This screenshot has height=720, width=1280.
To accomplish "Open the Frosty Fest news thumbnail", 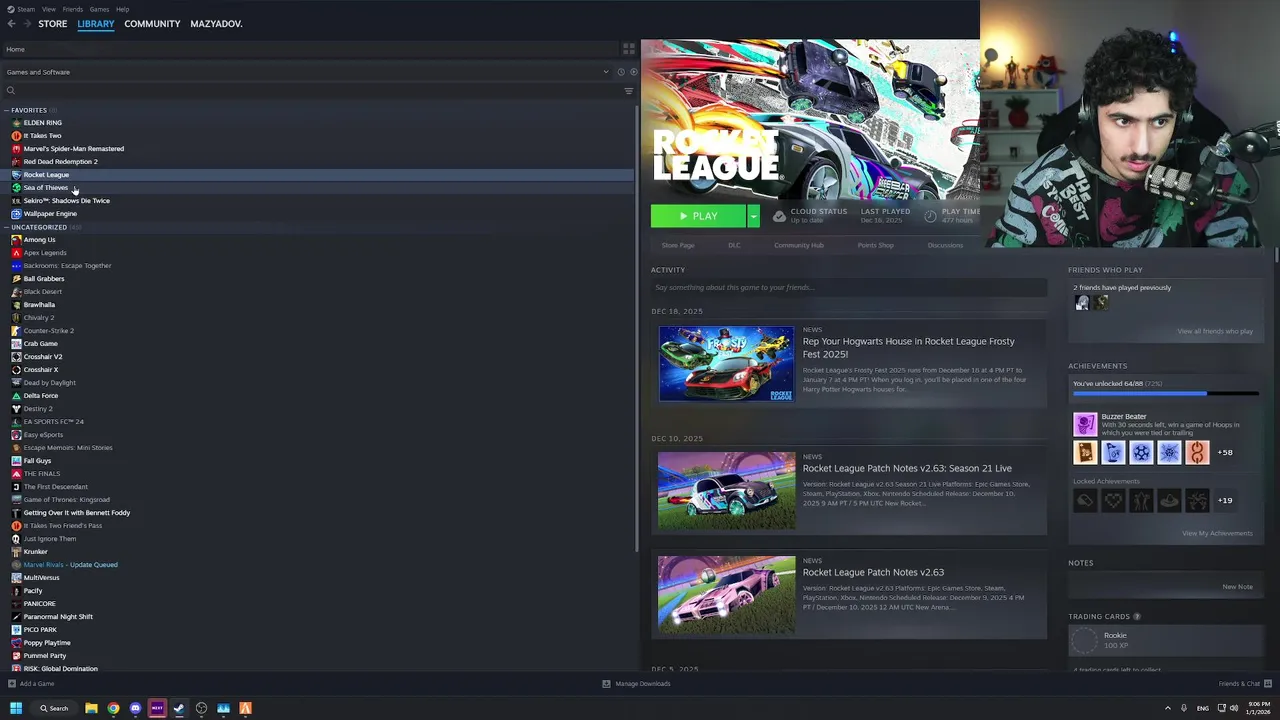I will pyautogui.click(x=726, y=363).
